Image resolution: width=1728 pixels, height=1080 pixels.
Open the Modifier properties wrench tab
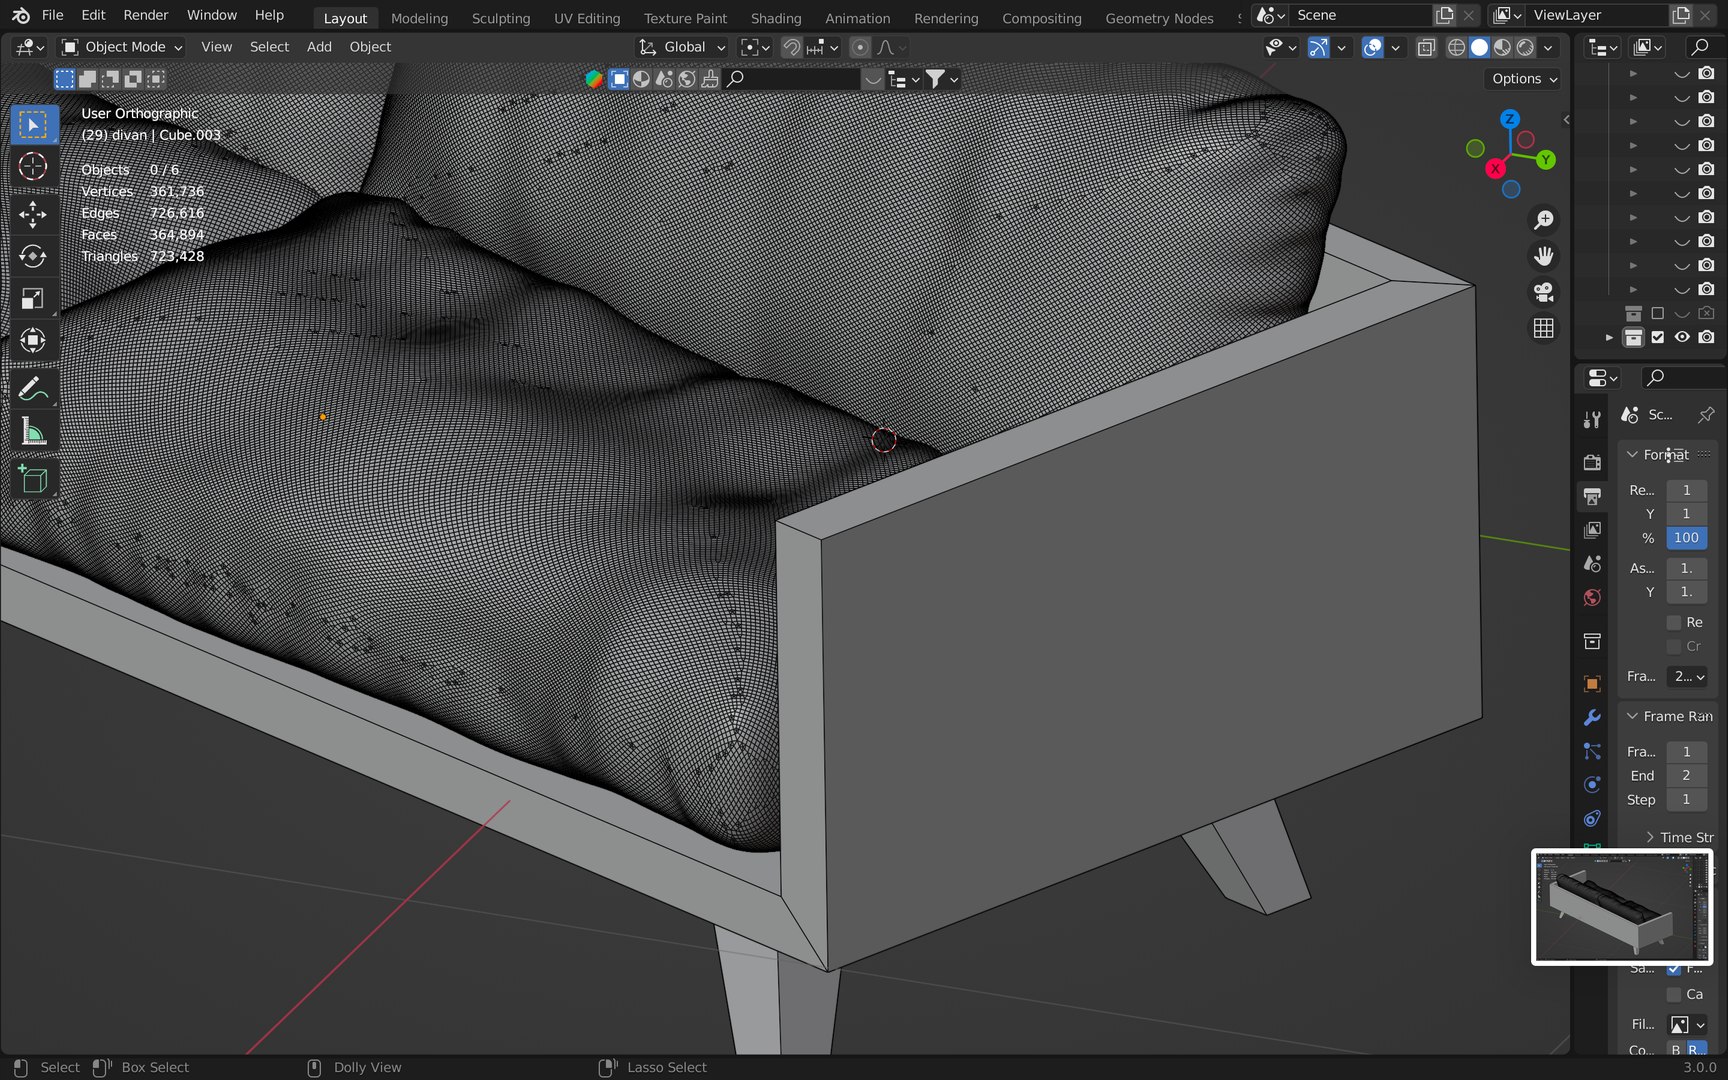pyautogui.click(x=1593, y=718)
